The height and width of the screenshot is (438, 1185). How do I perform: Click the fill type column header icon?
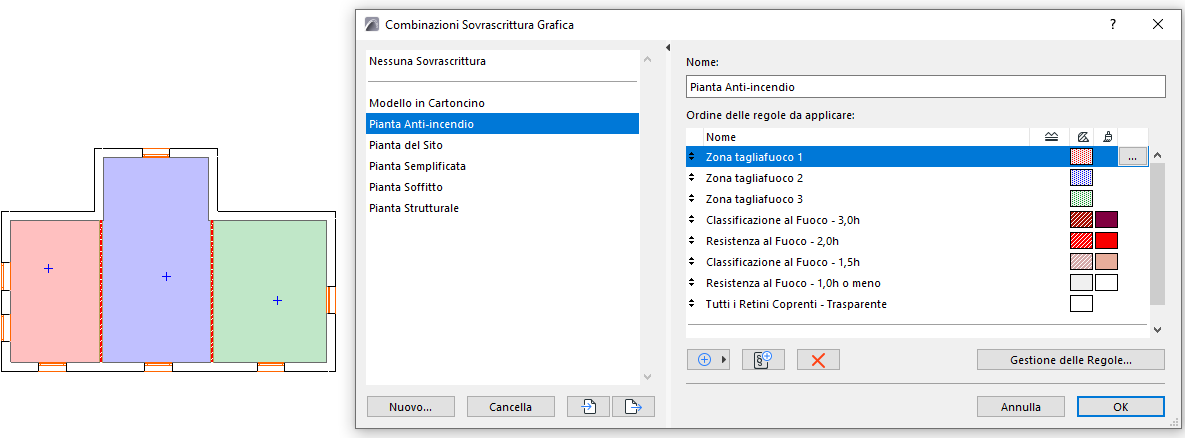pos(1081,137)
